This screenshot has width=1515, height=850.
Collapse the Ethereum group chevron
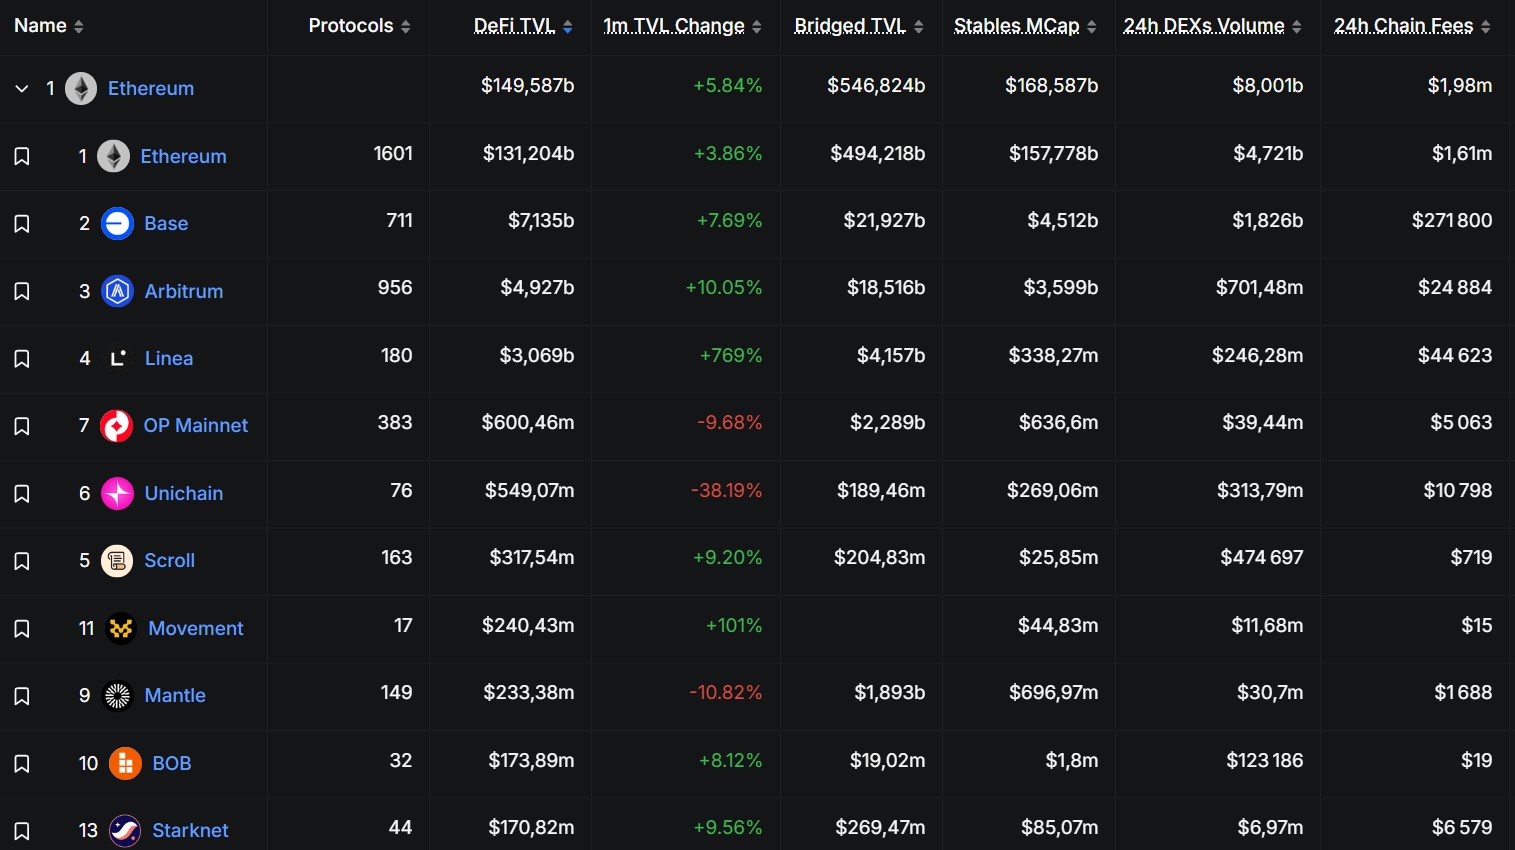click(x=22, y=89)
